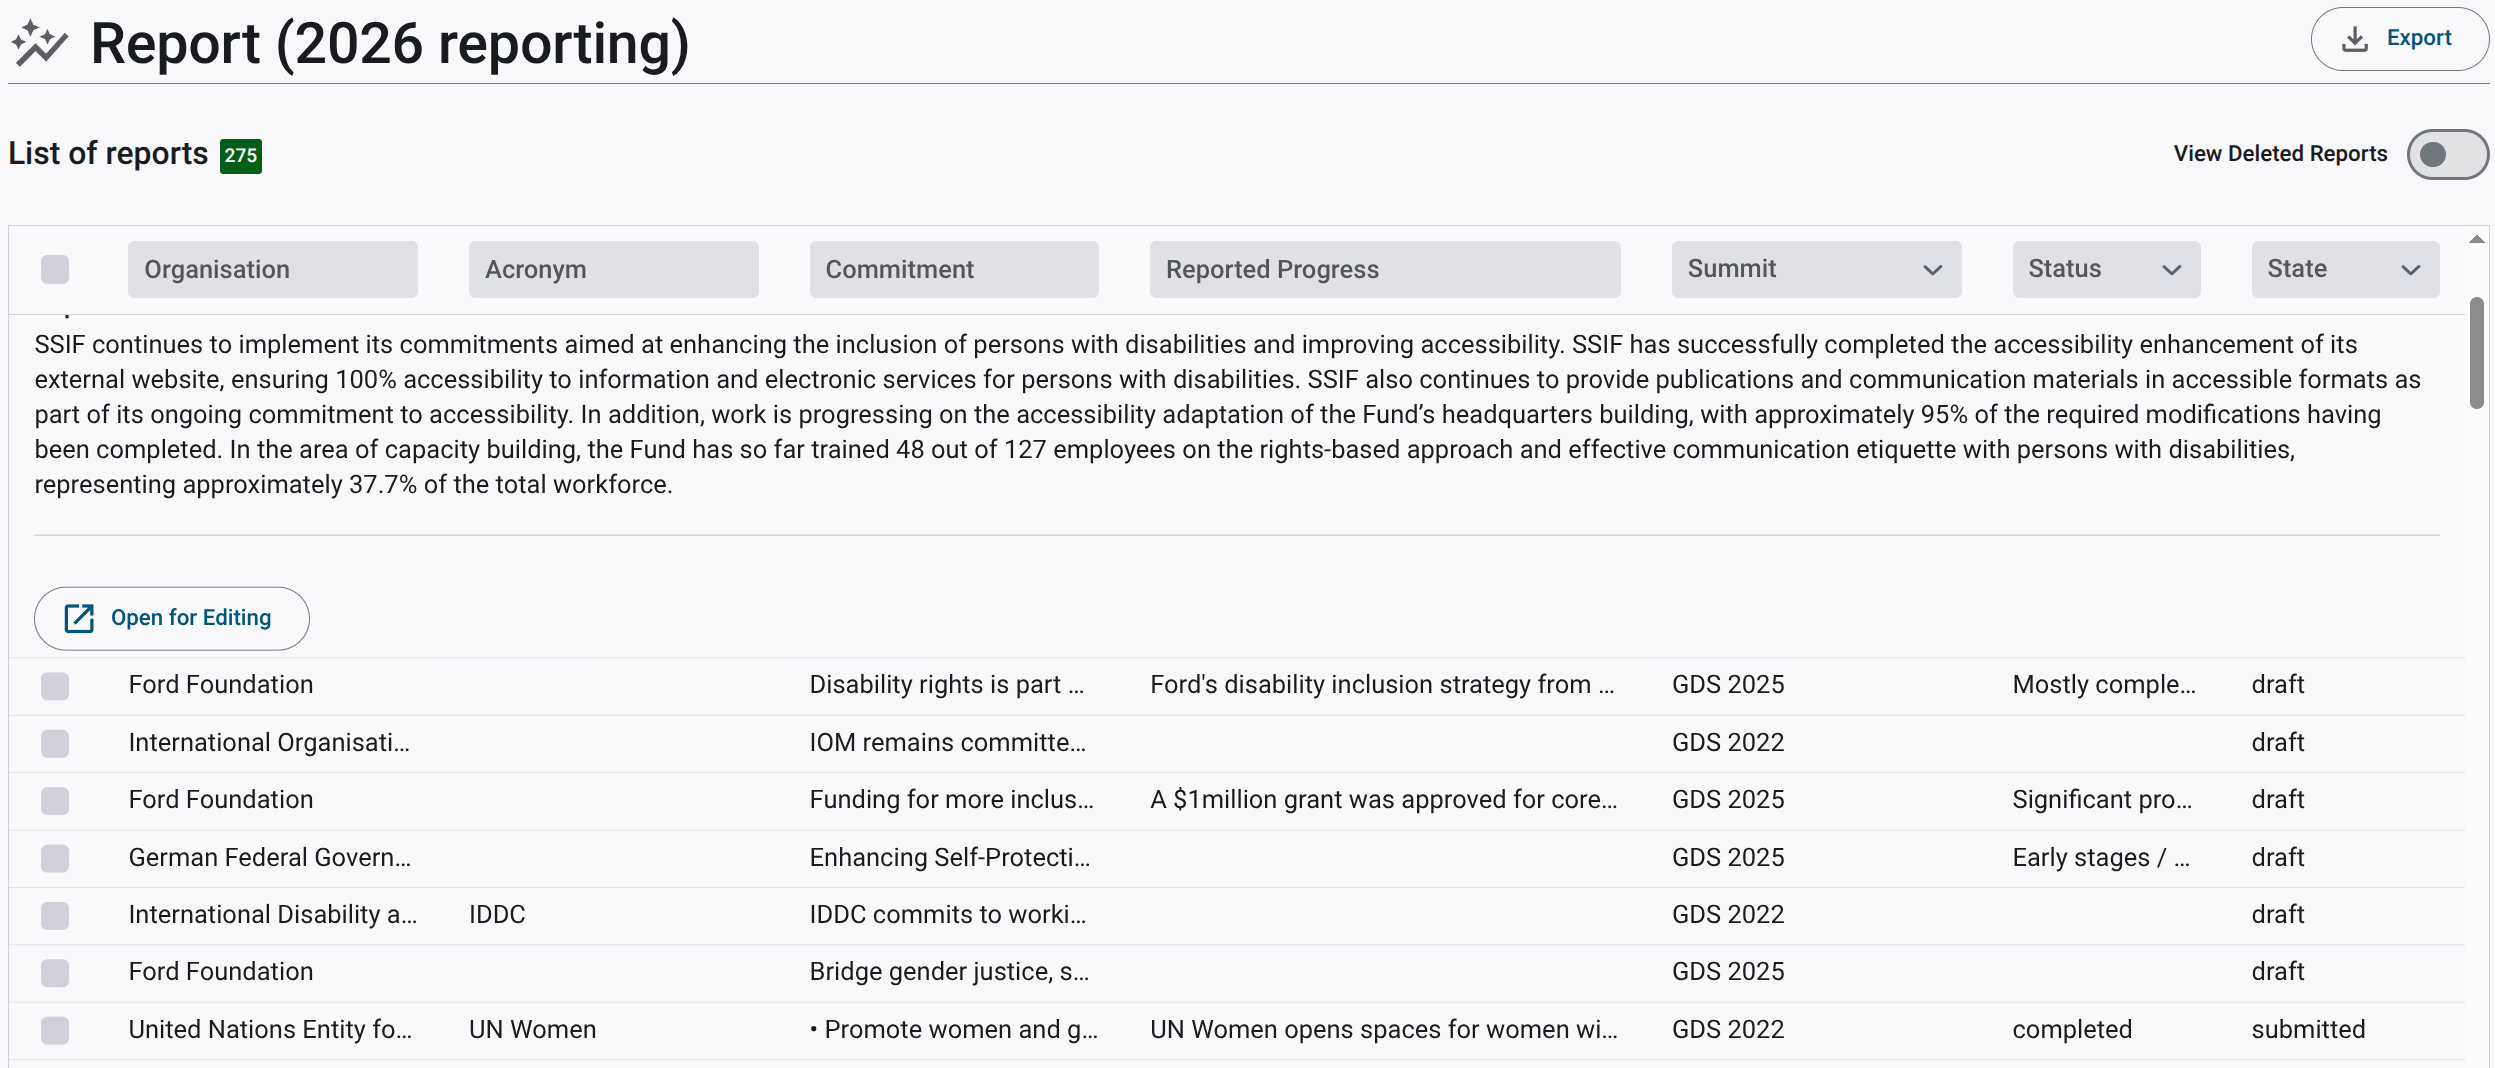2495x1068 pixels.
Task: Check the Ford Foundation Funding for more inclus… checkbox
Action: click(x=55, y=801)
